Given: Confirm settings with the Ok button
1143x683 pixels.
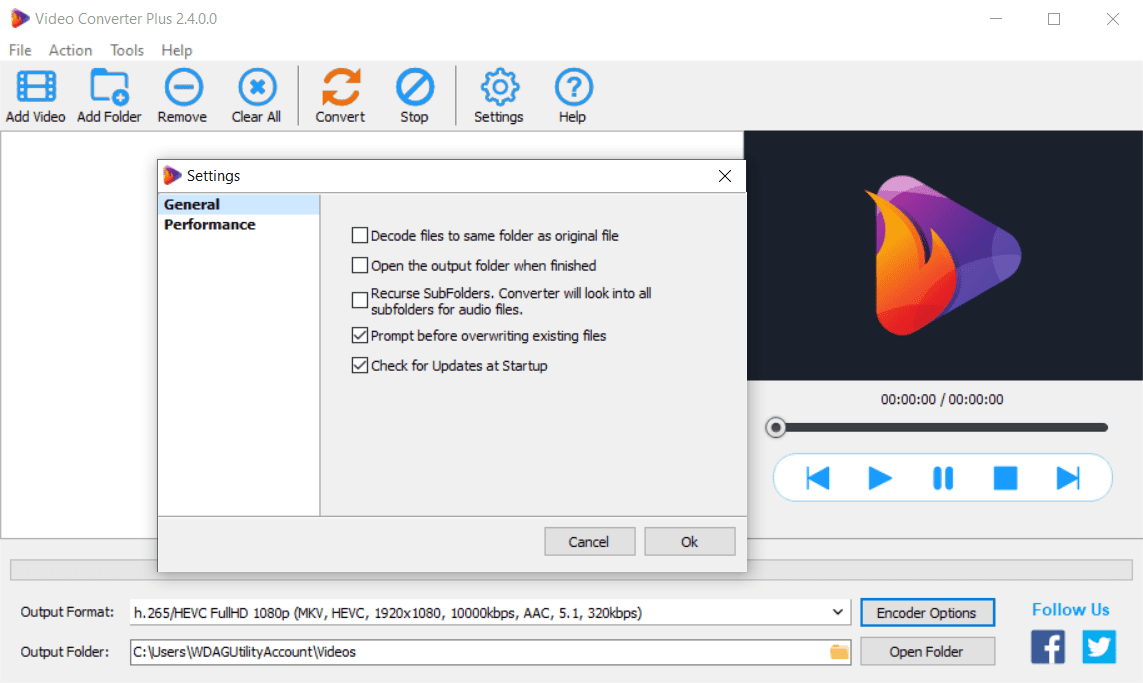Looking at the screenshot, I should coord(690,542).
